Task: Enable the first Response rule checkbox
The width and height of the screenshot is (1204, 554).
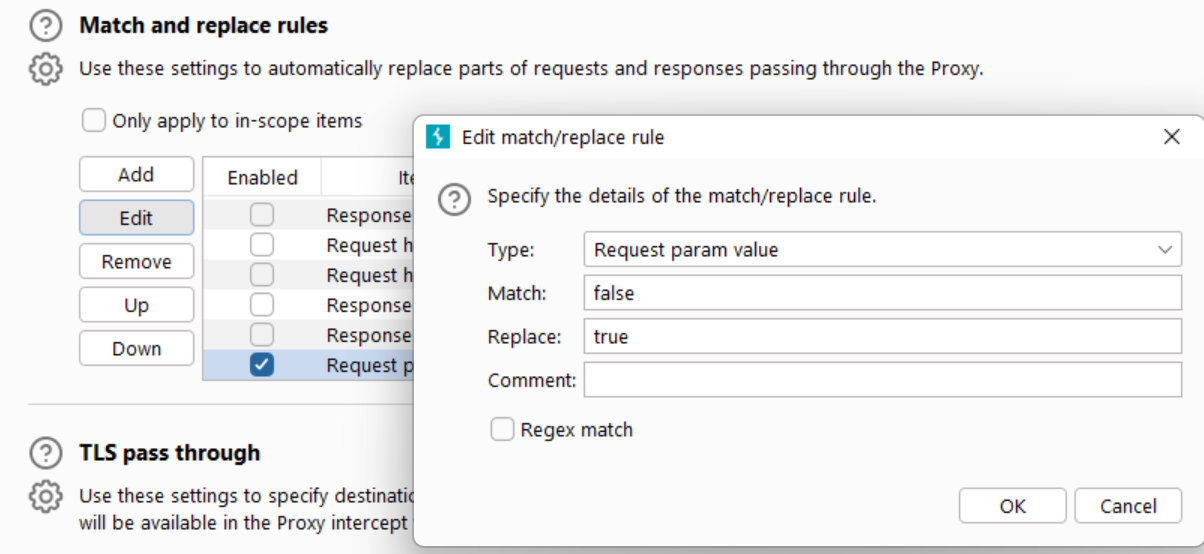Action: 261,215
